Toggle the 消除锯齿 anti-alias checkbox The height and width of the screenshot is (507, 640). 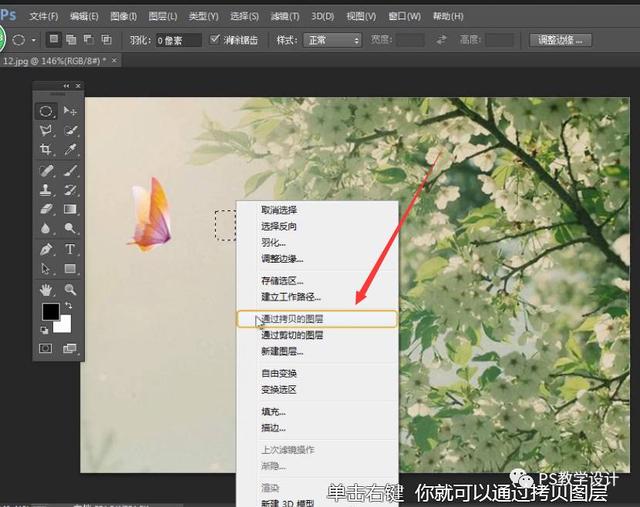tap(214, 39)
